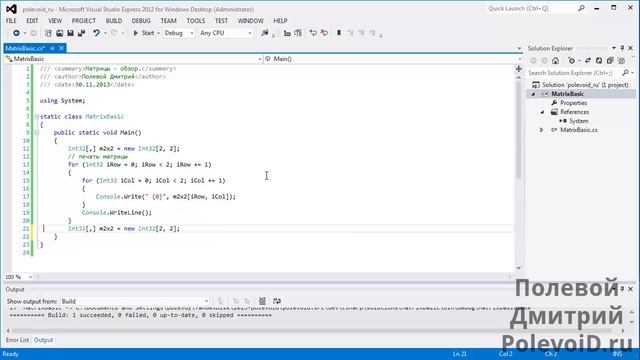
Task: Toggle word wrap in the Output pane
Action: [x=277, y=301]
